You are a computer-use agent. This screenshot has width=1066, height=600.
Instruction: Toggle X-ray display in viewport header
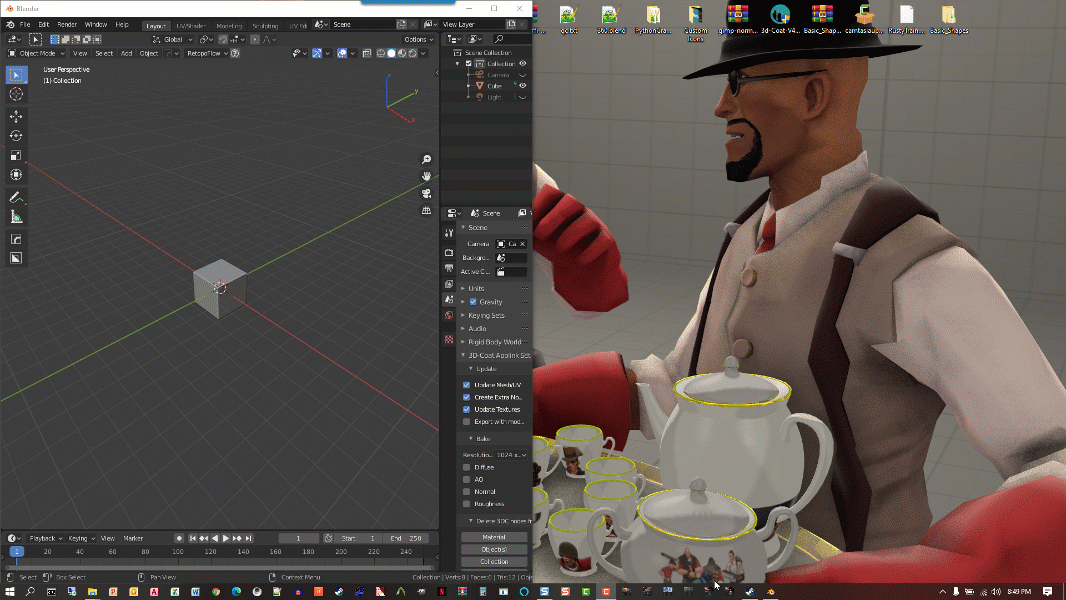point(367,53)
